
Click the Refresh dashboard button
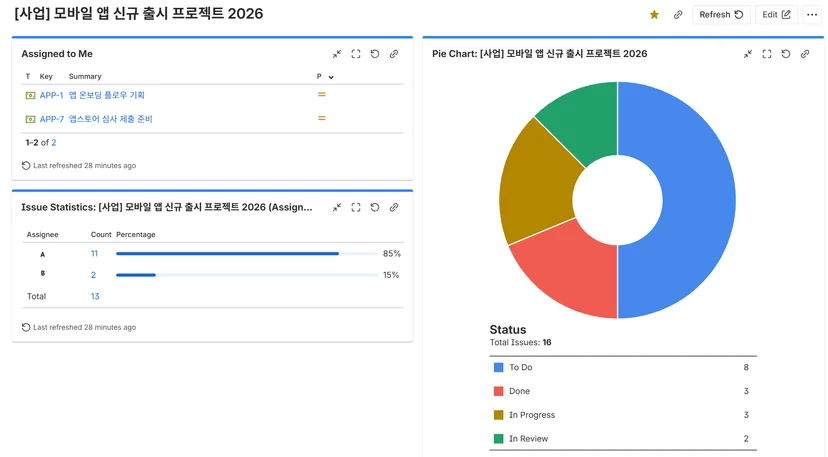[x=721, y=15]
